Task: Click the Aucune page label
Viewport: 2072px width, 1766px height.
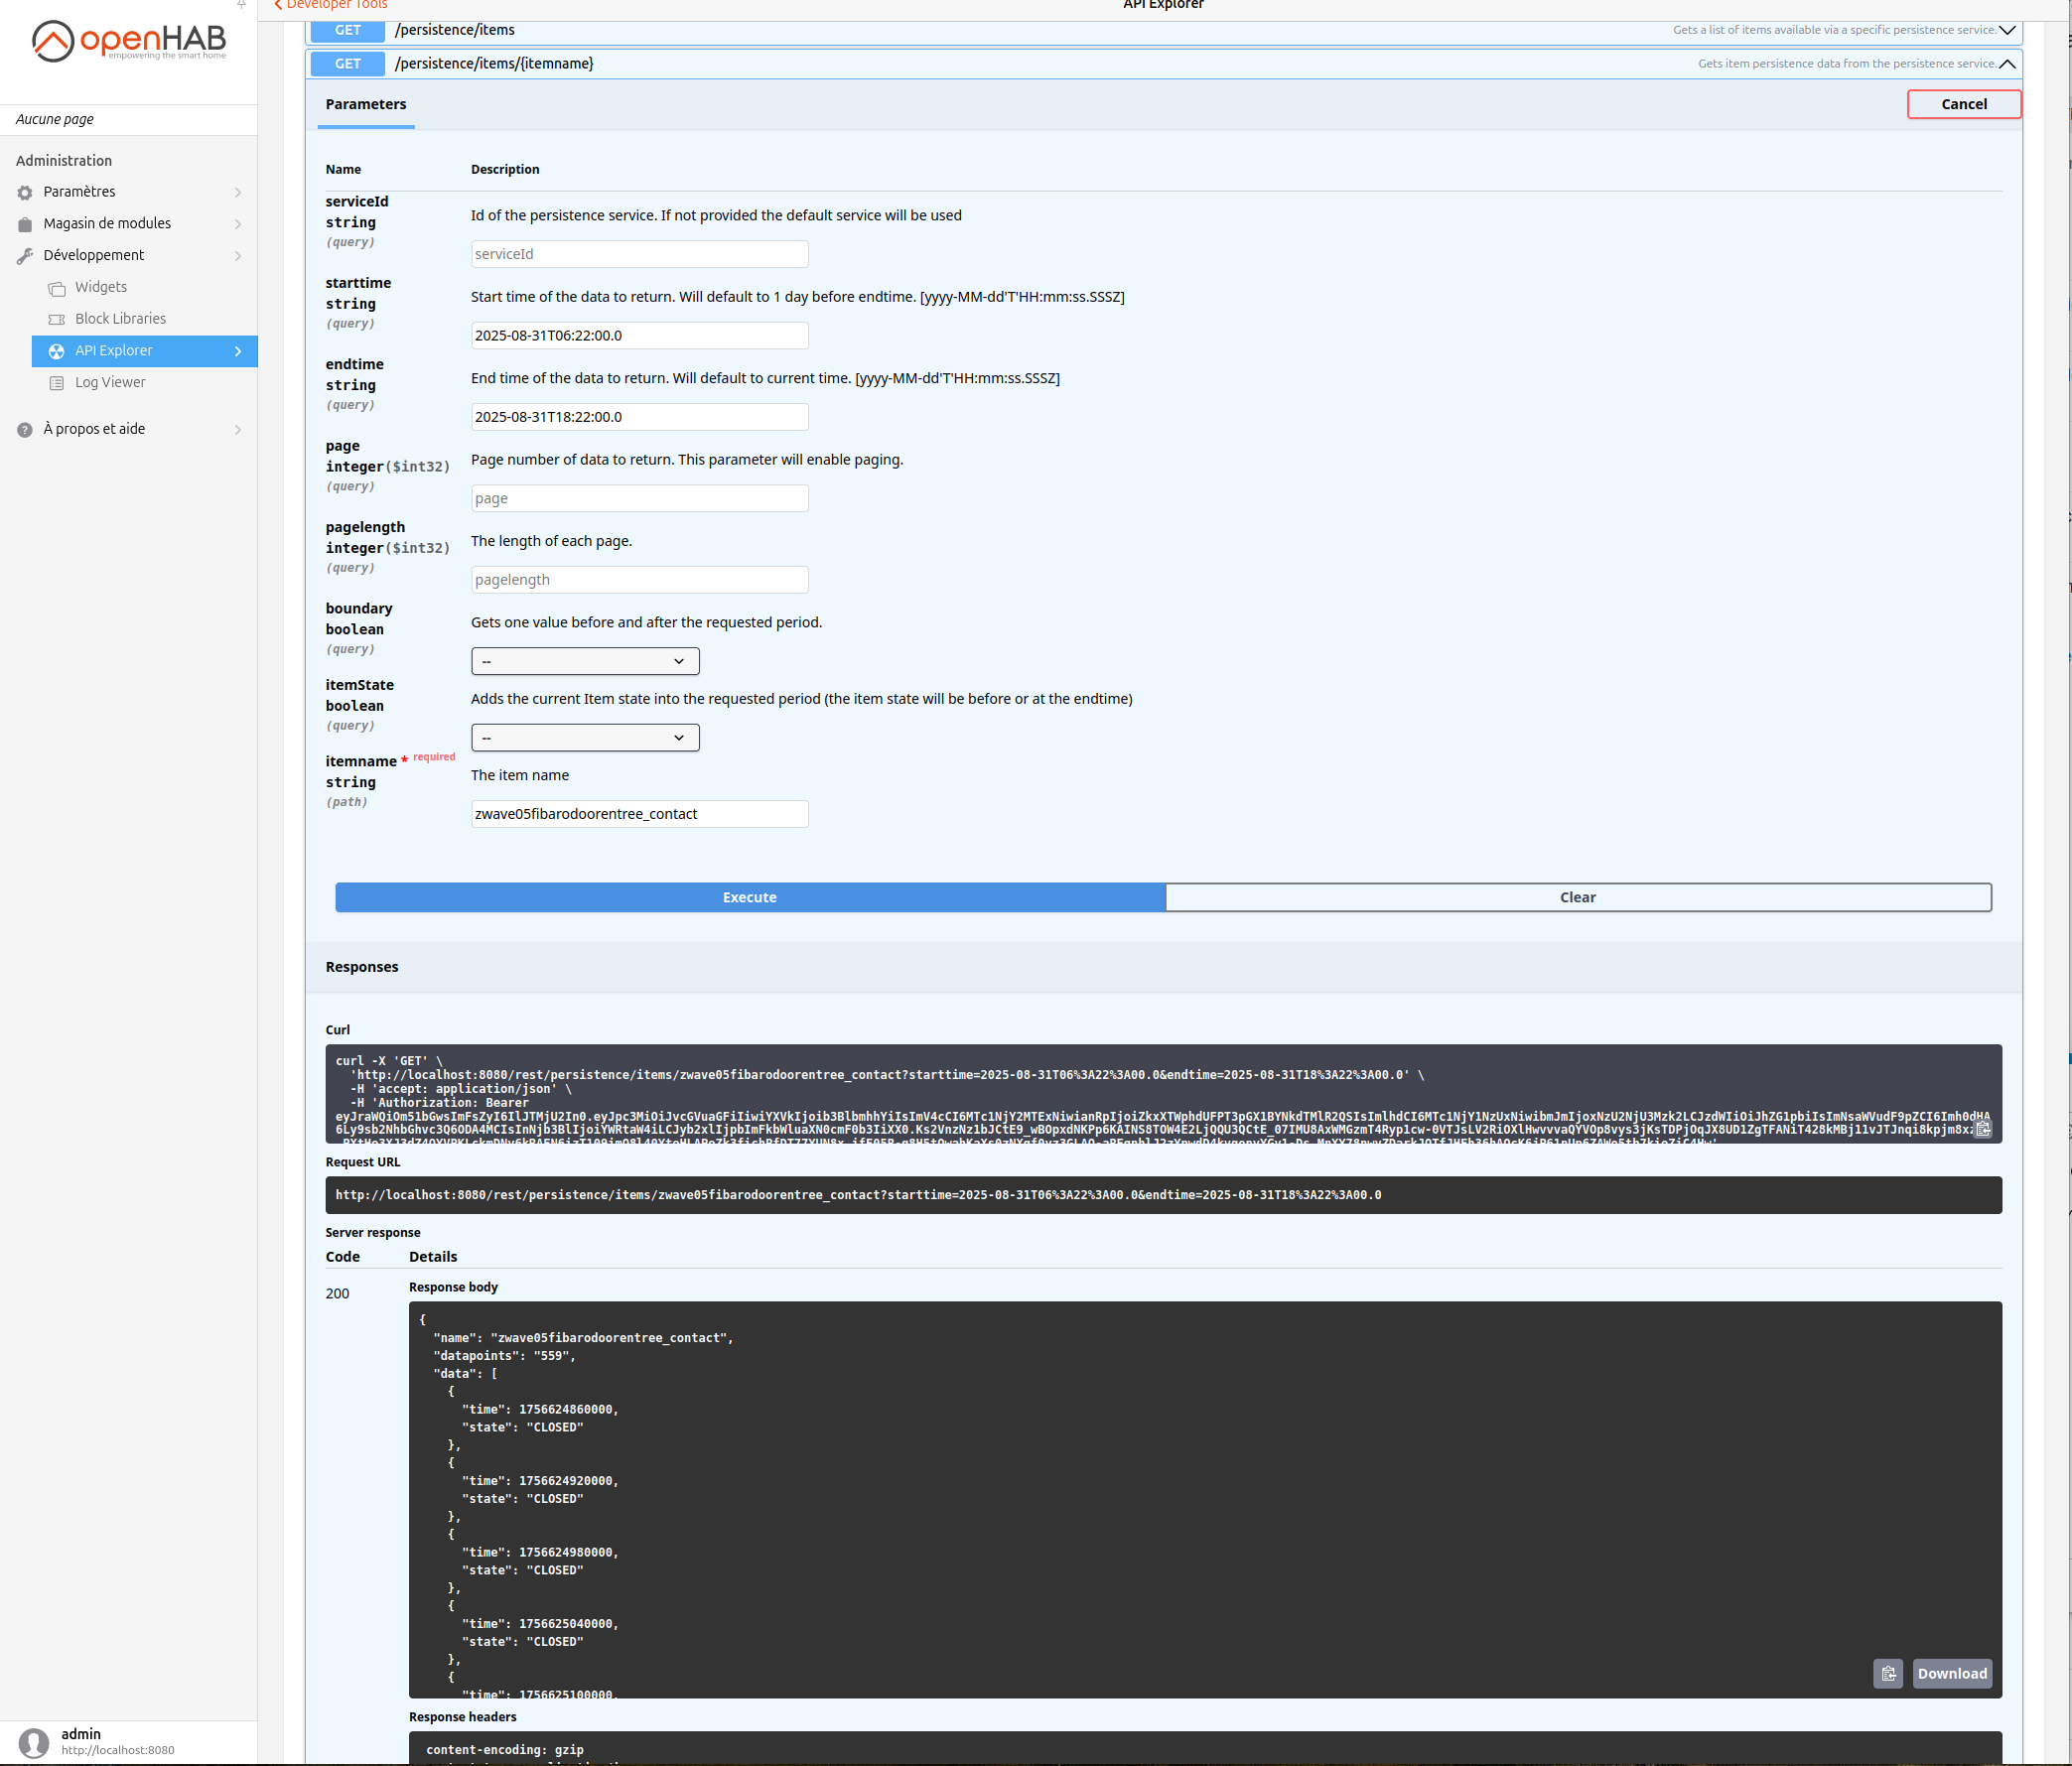Action: (55, 119)
